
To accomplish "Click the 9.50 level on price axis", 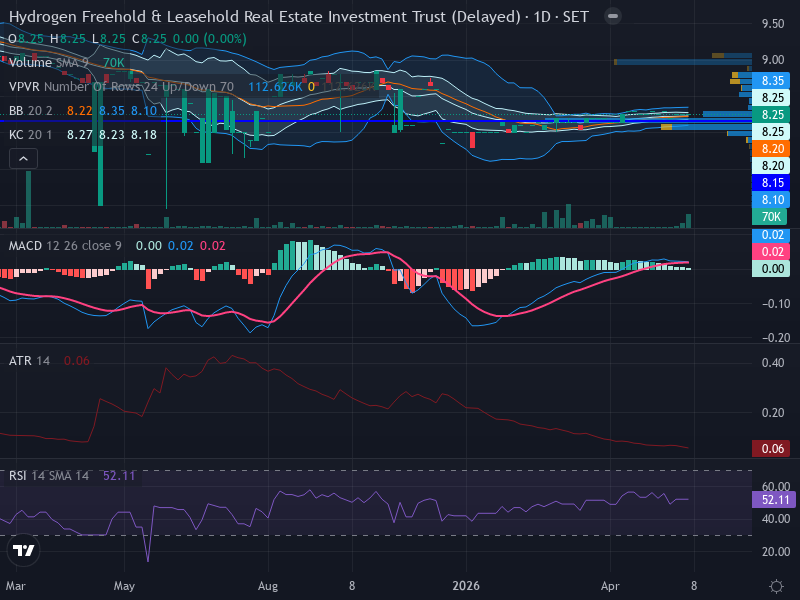I will coord(772,23).
